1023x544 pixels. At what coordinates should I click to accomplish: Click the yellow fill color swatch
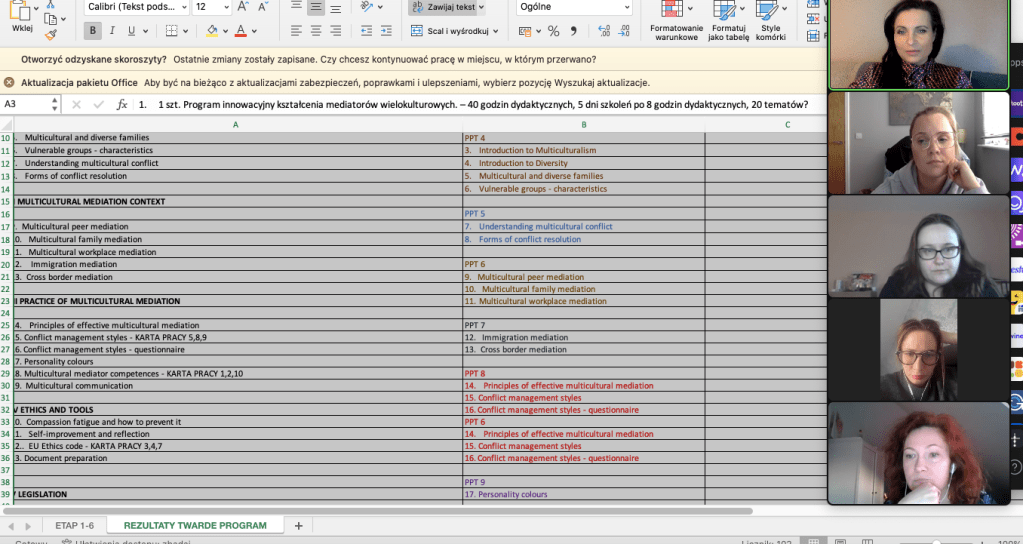coord(212,31)
